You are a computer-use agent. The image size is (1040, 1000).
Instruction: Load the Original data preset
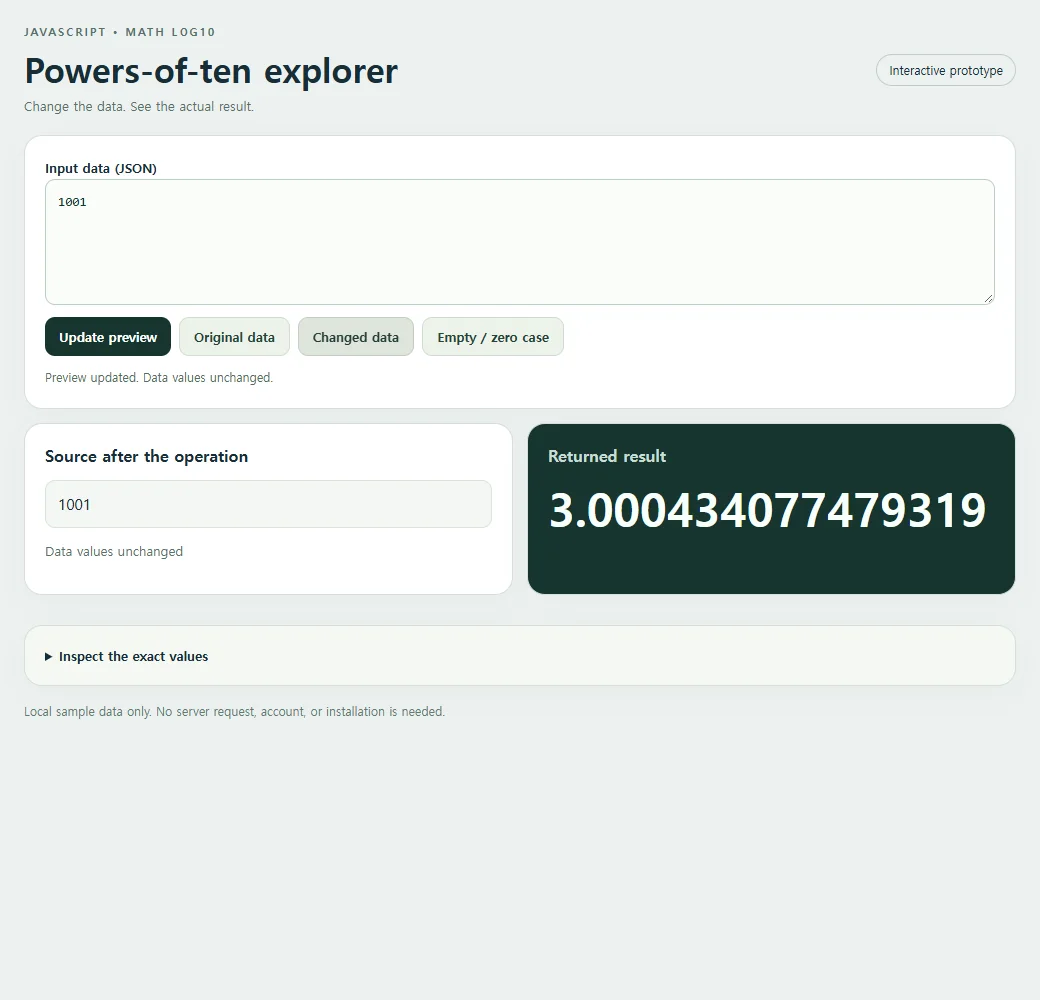pos(234,337)
